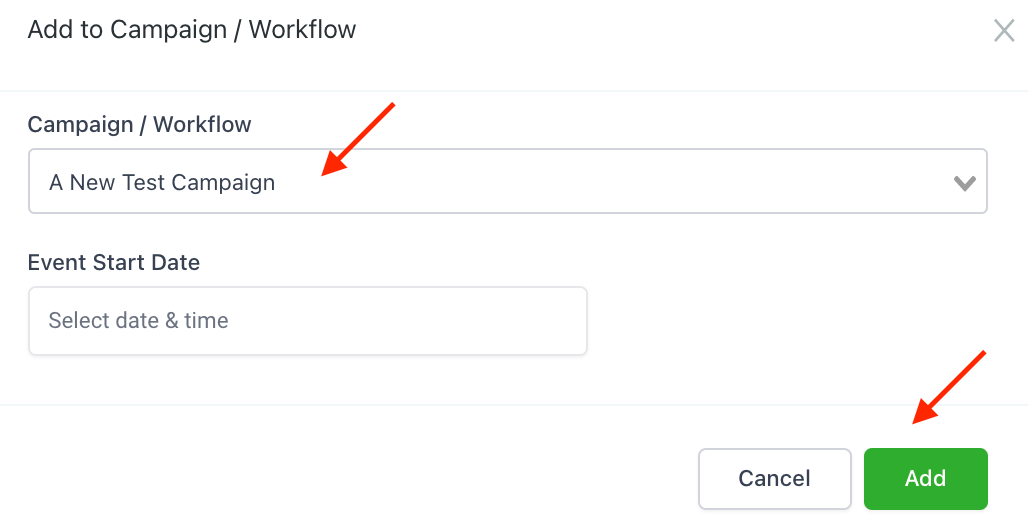Dismiss the modal with the X icon
Screen dimensions: 1028x524
click(x=1003, y=31)
